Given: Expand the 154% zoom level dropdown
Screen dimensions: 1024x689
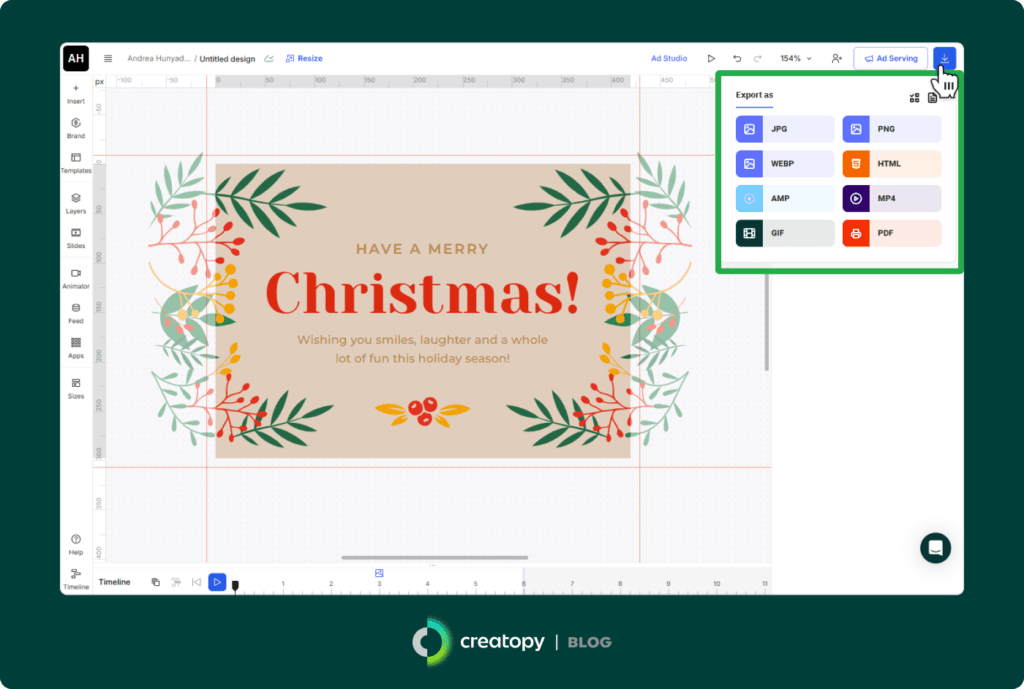Looking at the screenshot, I should coord(796,59).
